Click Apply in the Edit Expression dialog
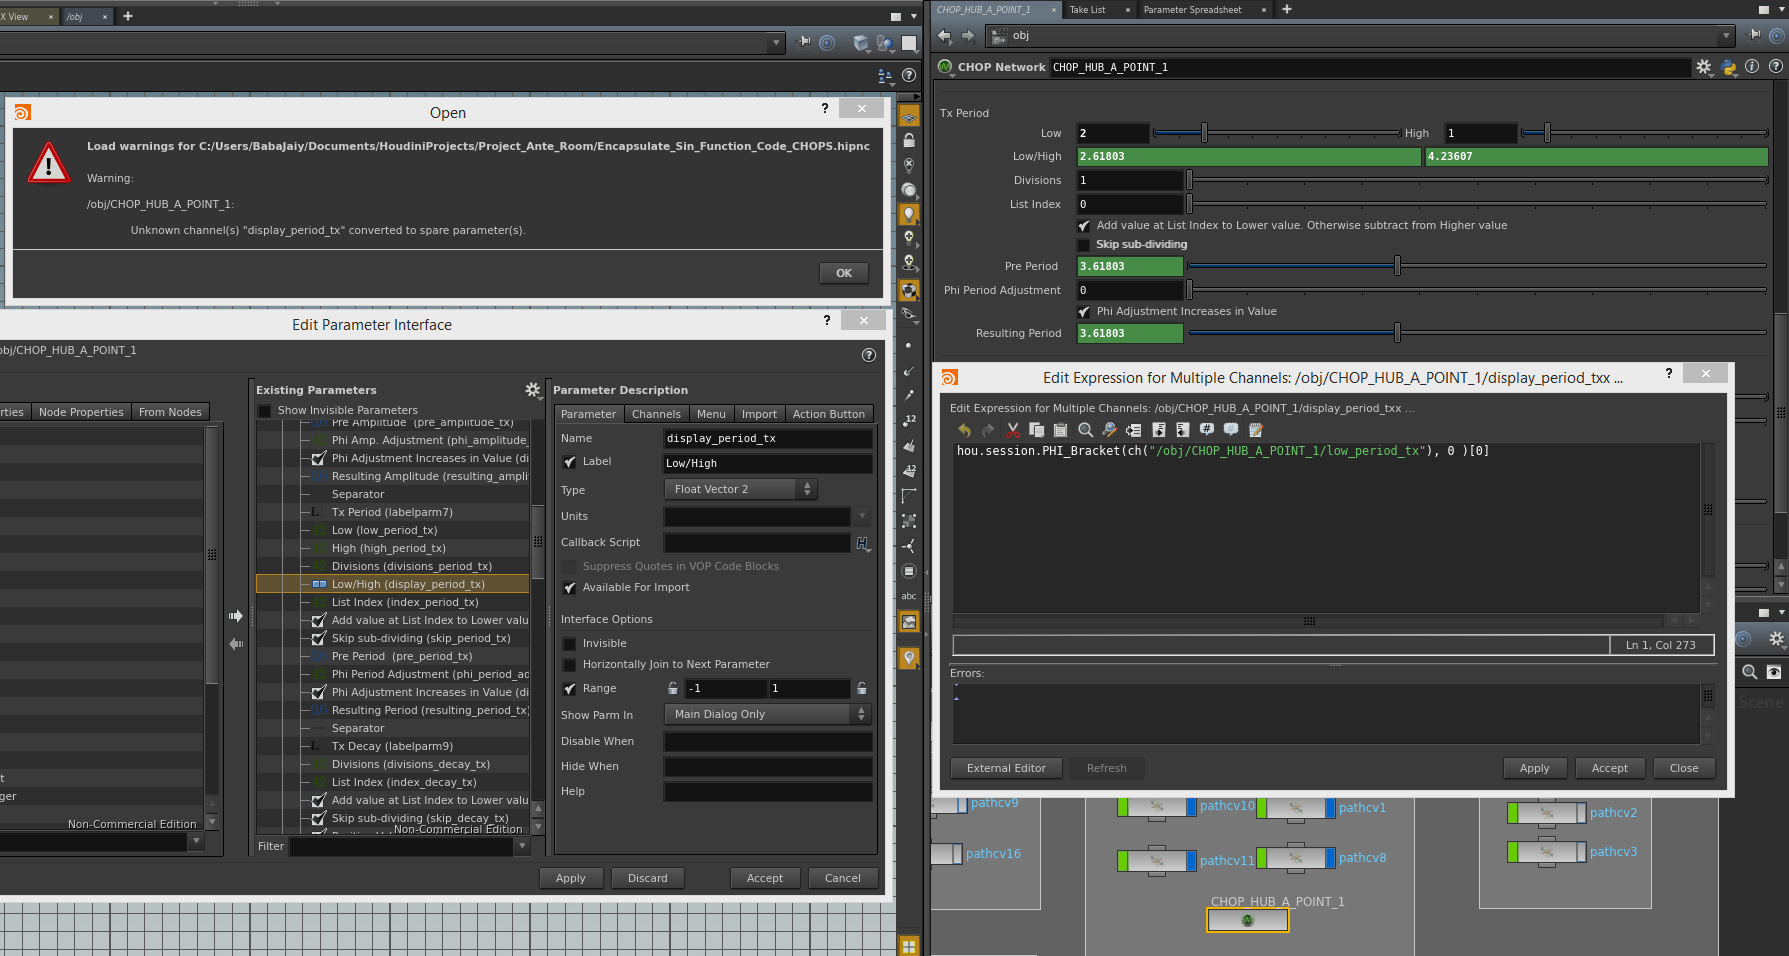This screenshot has height=956, width=1789. [1534, 768]
